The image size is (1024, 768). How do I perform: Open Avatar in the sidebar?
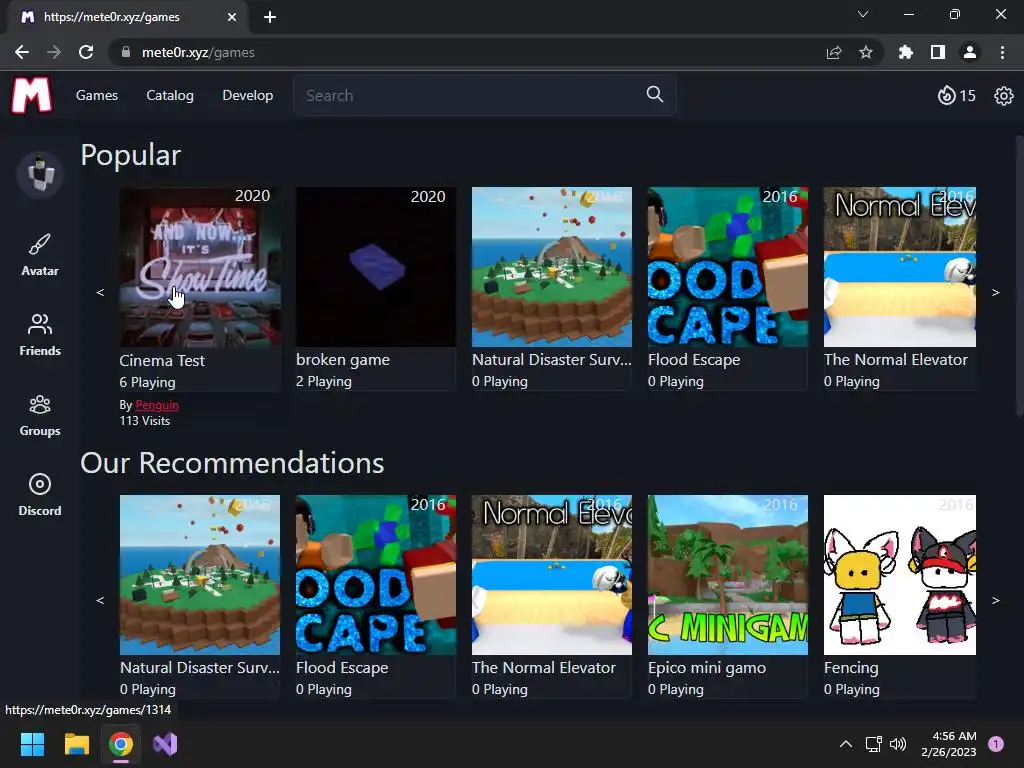[x=40, y=255]
